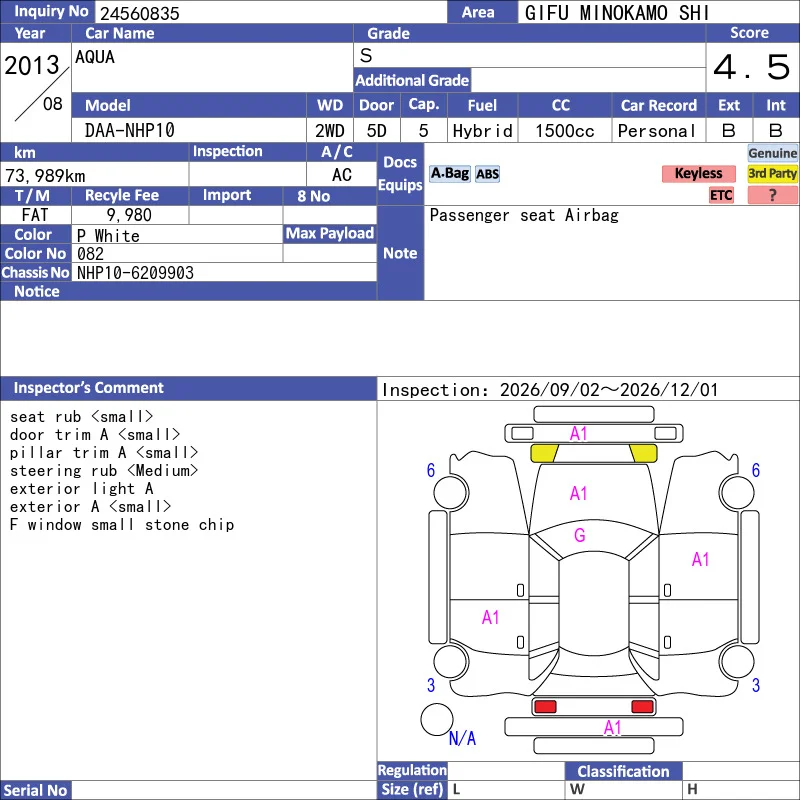Viewport: 800px width, 800px height.
Task: Select the A1 mark on hood
Action: 579,493
